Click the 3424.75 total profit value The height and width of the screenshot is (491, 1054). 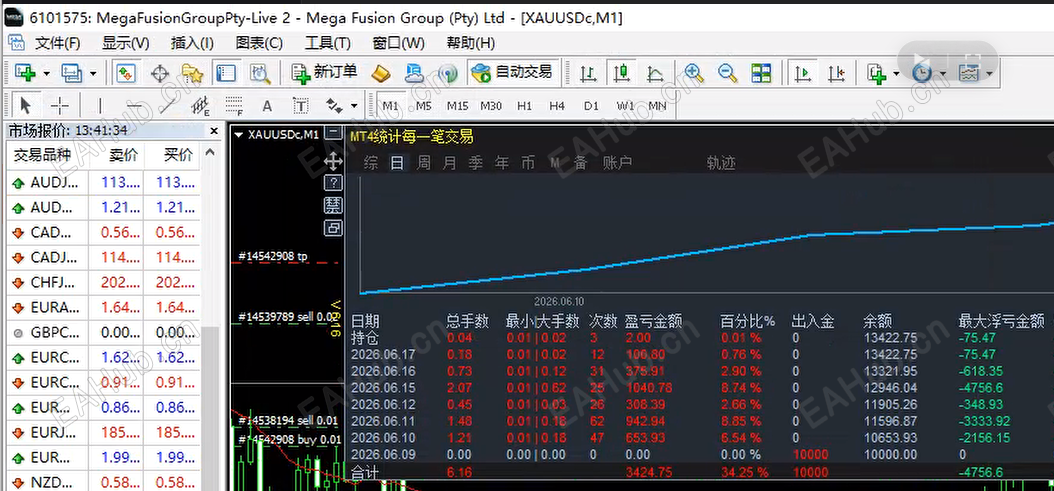[x=649, y=472]
